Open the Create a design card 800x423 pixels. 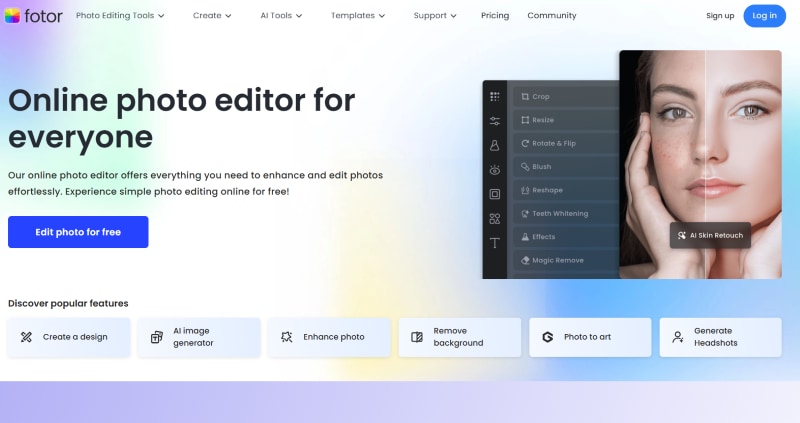(69, 337)
